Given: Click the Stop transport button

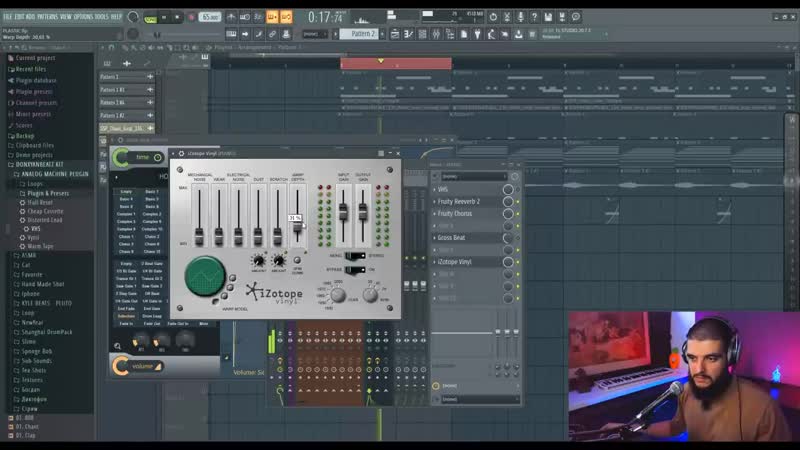Looking at the screenshot, I should 177,17.
